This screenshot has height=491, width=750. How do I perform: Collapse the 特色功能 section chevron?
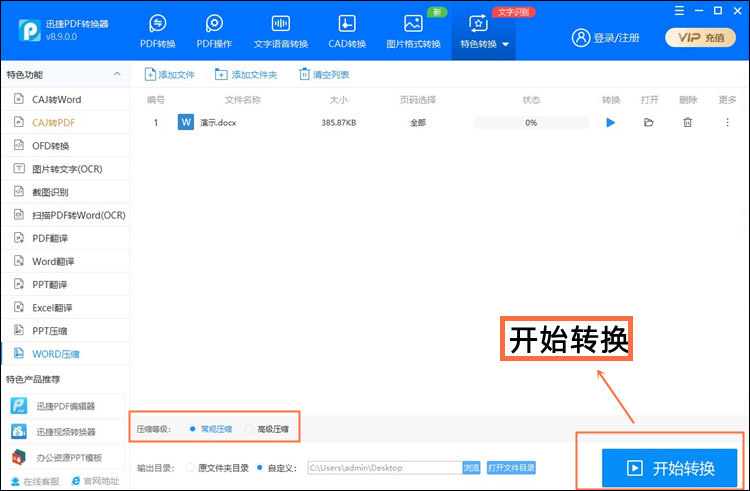click(x=117, y=74)
